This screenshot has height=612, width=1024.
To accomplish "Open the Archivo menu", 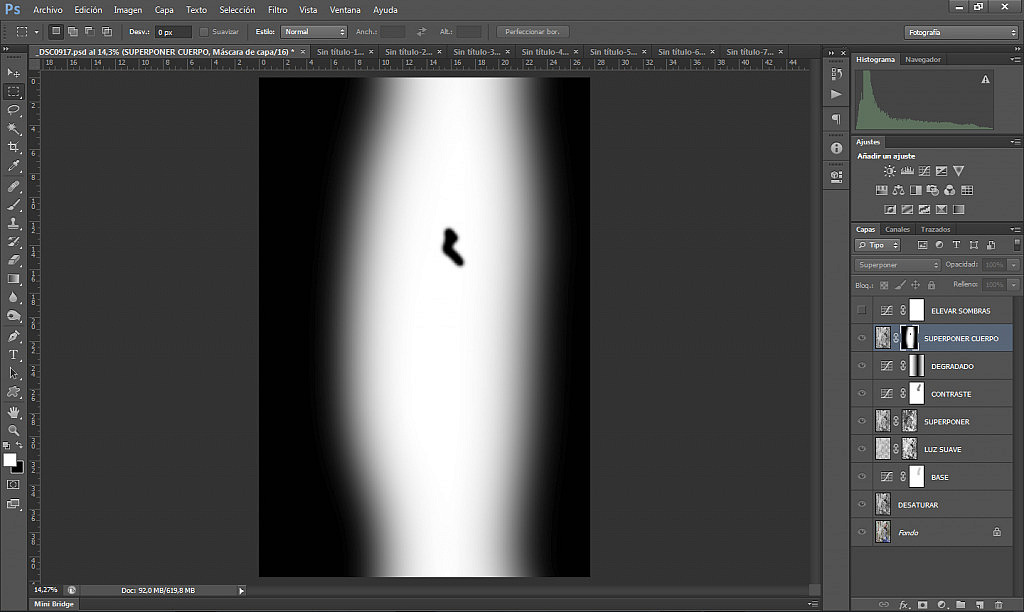I will 48,10.
